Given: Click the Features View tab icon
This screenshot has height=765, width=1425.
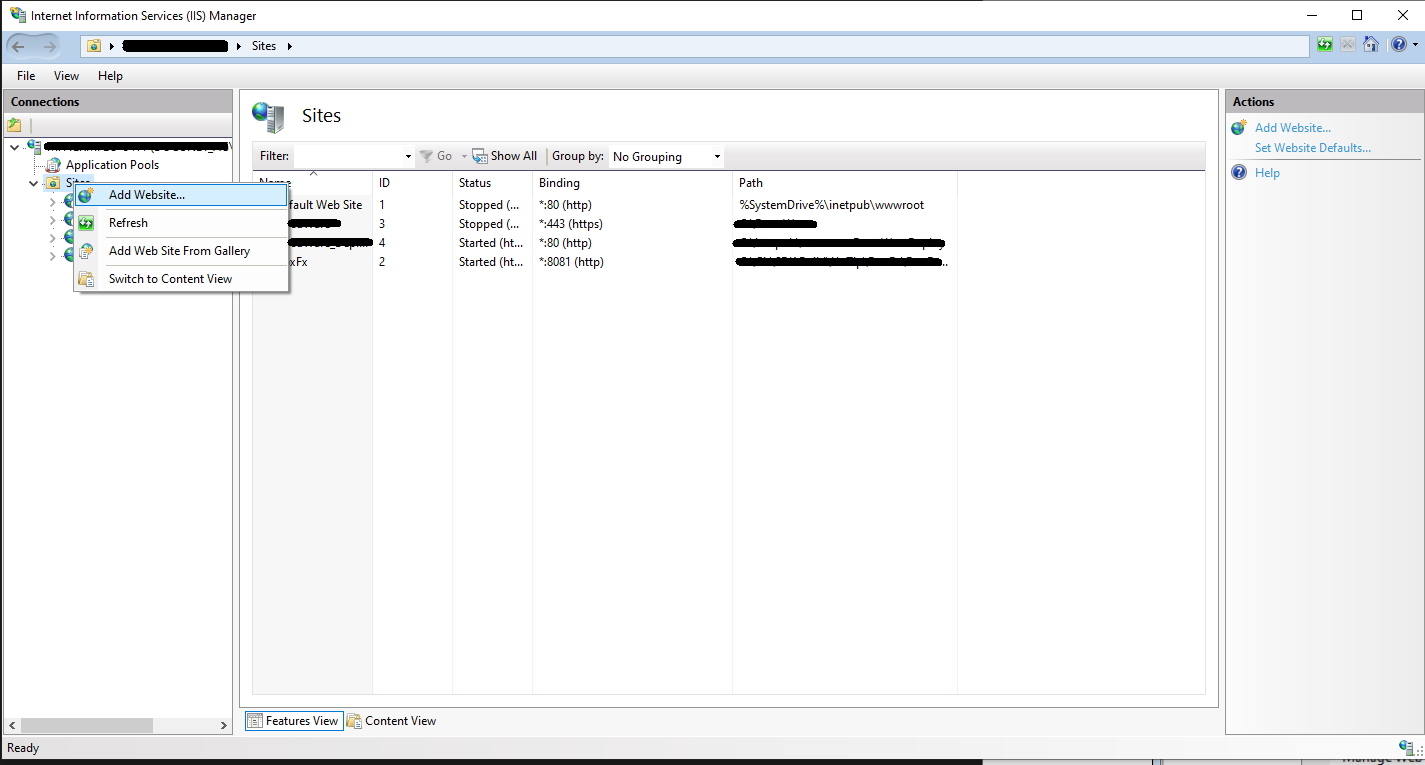Looking at the screenshot, I should (255, 721).
